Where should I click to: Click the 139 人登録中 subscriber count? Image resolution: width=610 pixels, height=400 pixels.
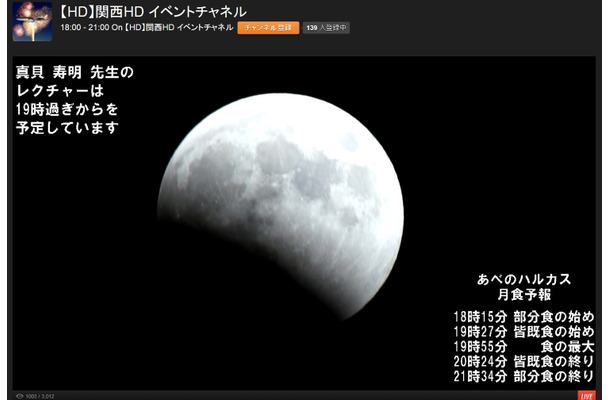coord(326,28)
